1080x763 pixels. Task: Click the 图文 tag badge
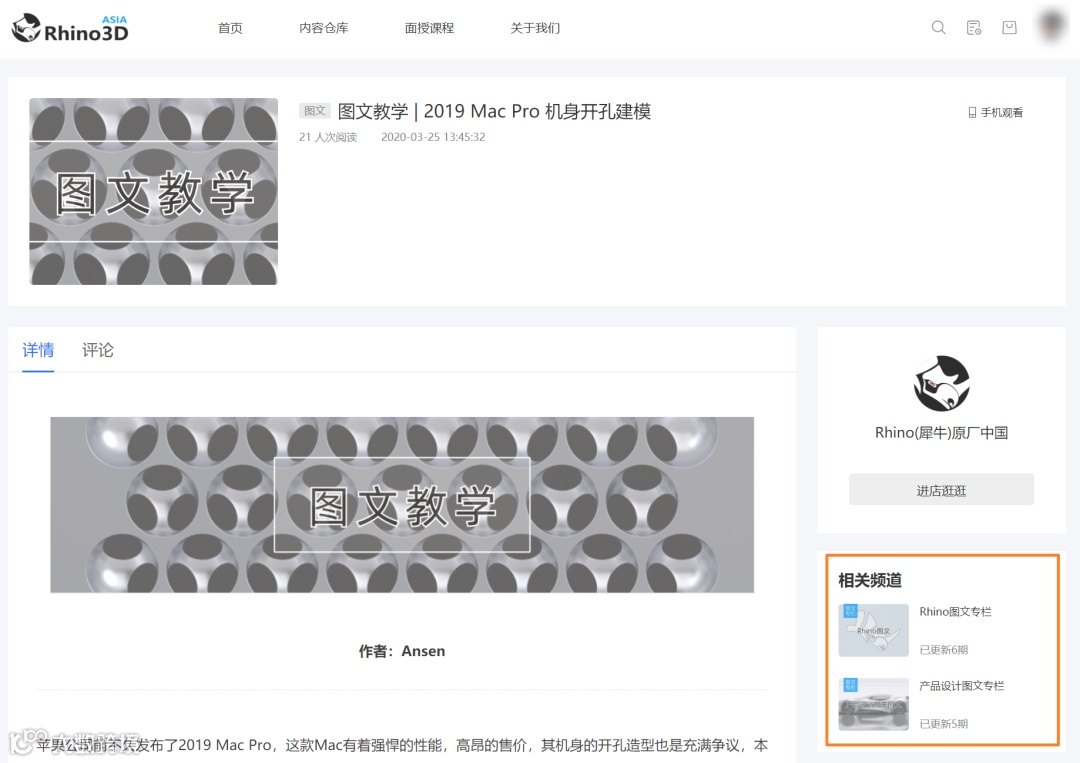(x=315, y=111)
